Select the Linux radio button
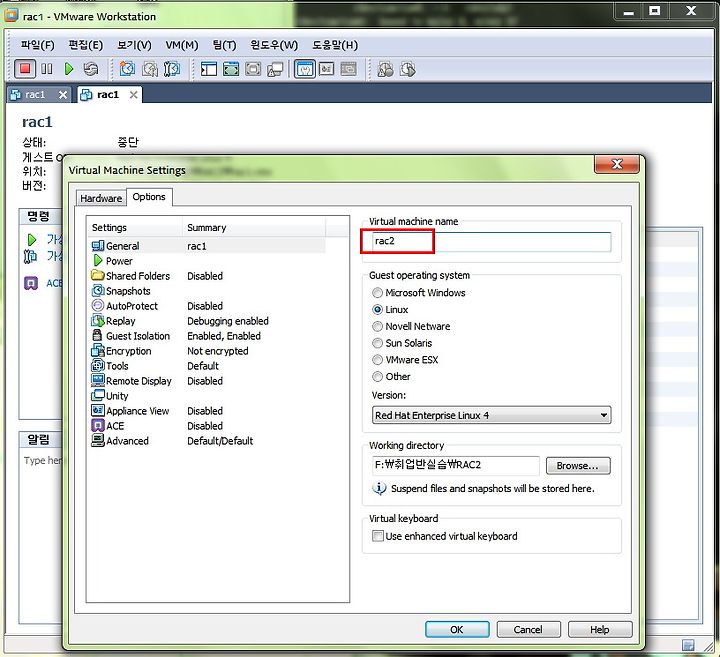Viewport: 720px width, 657px height. click(377, 309)
